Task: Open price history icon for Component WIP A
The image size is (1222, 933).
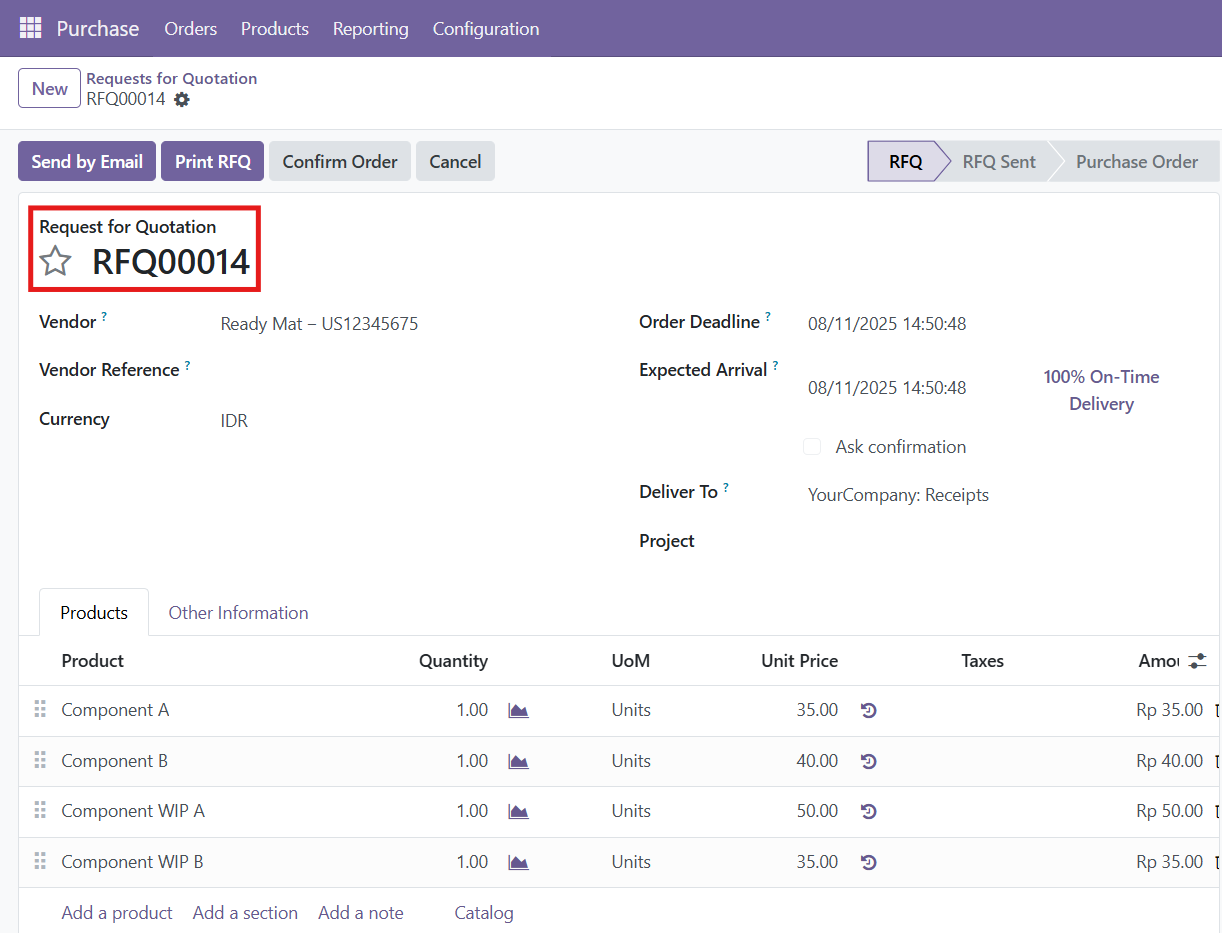Action: (x=868, y=810)
